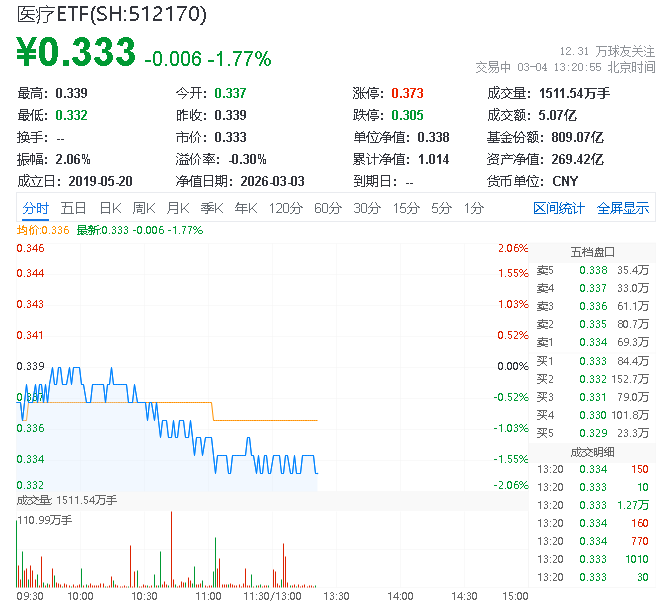Open the 年K yearly chart tab
The height and width of the screenshot is (615, 656).
246,208
